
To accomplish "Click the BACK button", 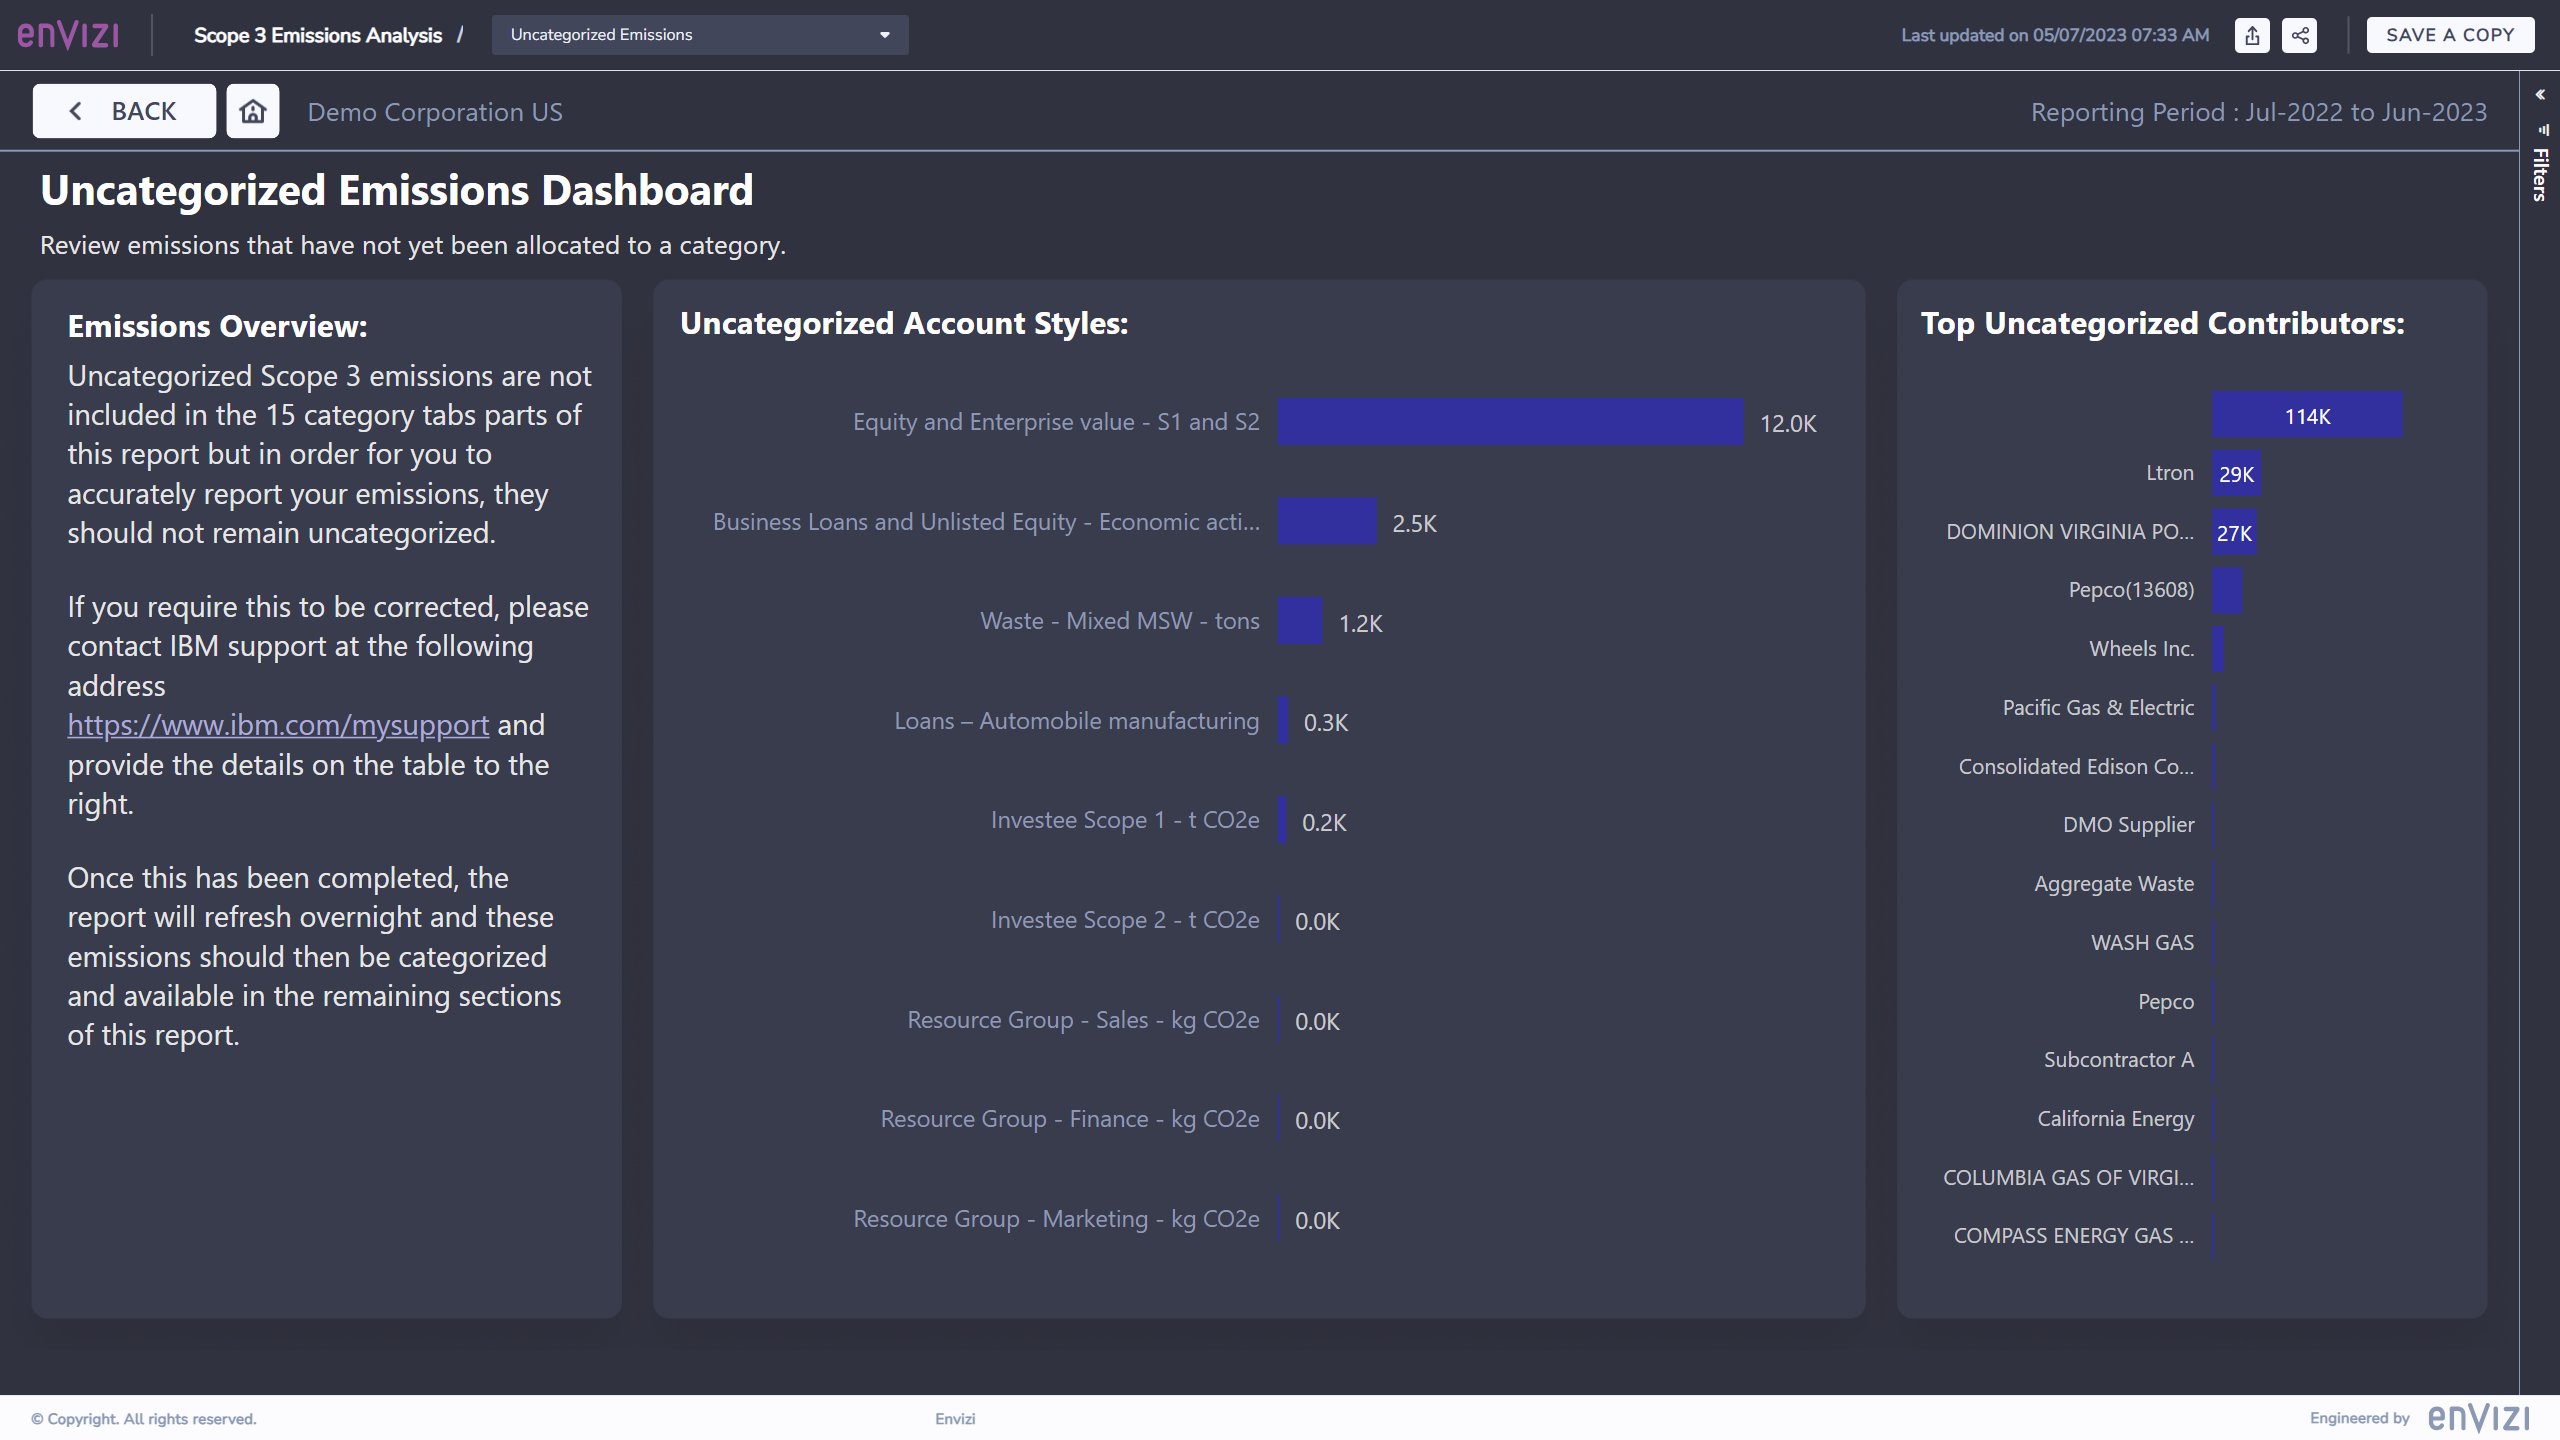I will (x=124, y=111).
